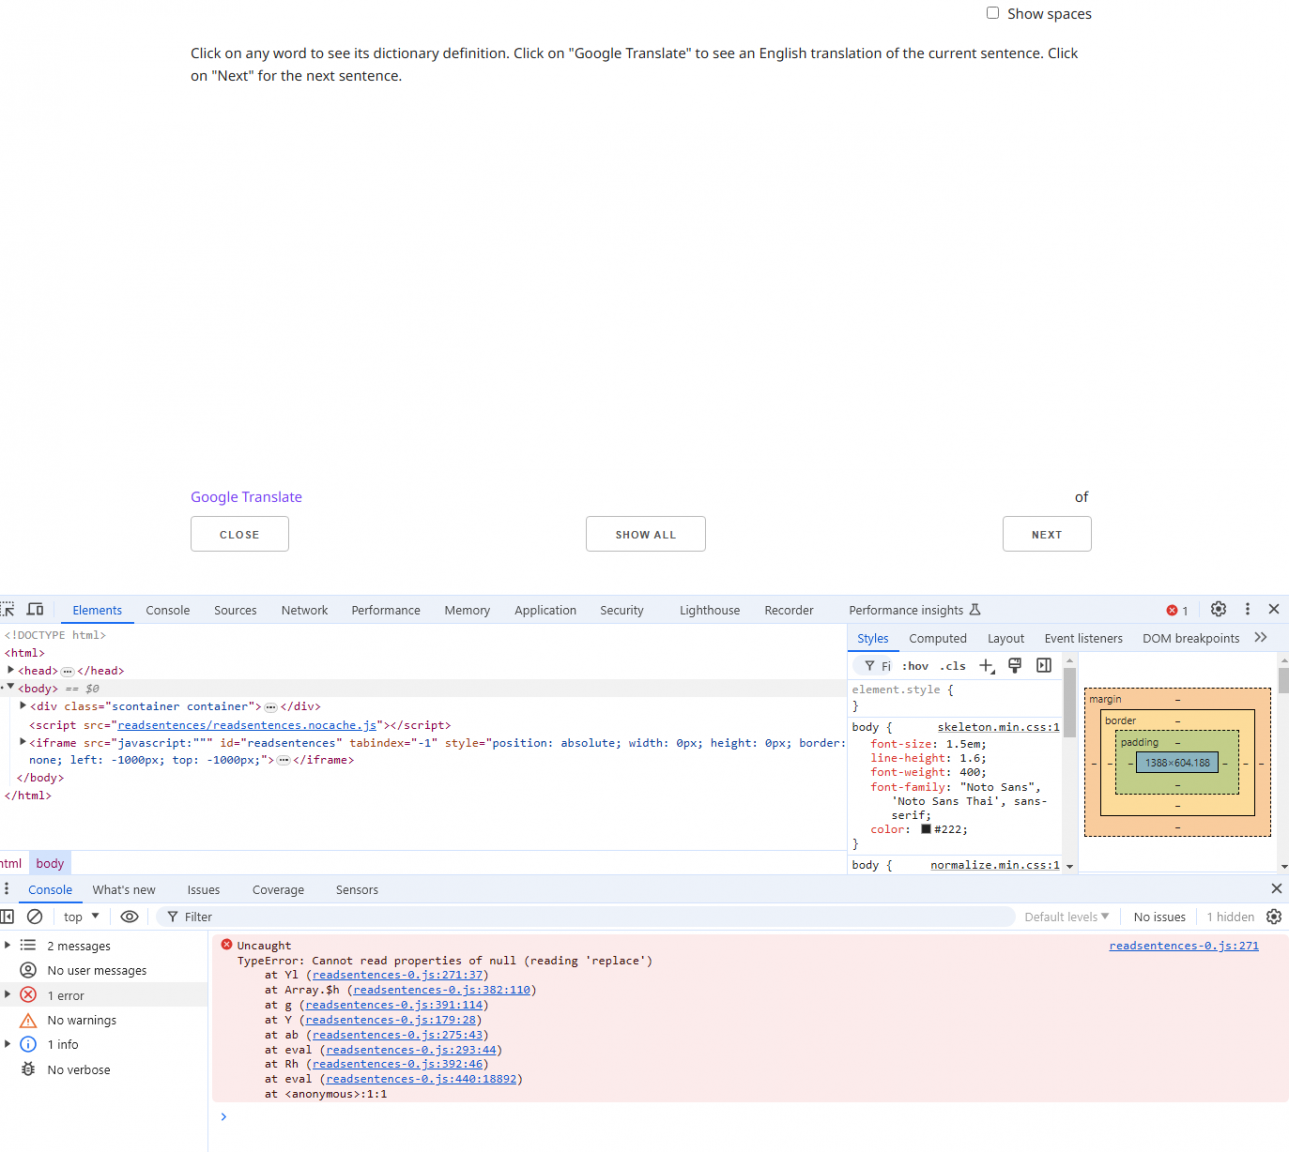Open the DOM breakpoints pane tab
1289x1152 pixels.
[1191, 638]
